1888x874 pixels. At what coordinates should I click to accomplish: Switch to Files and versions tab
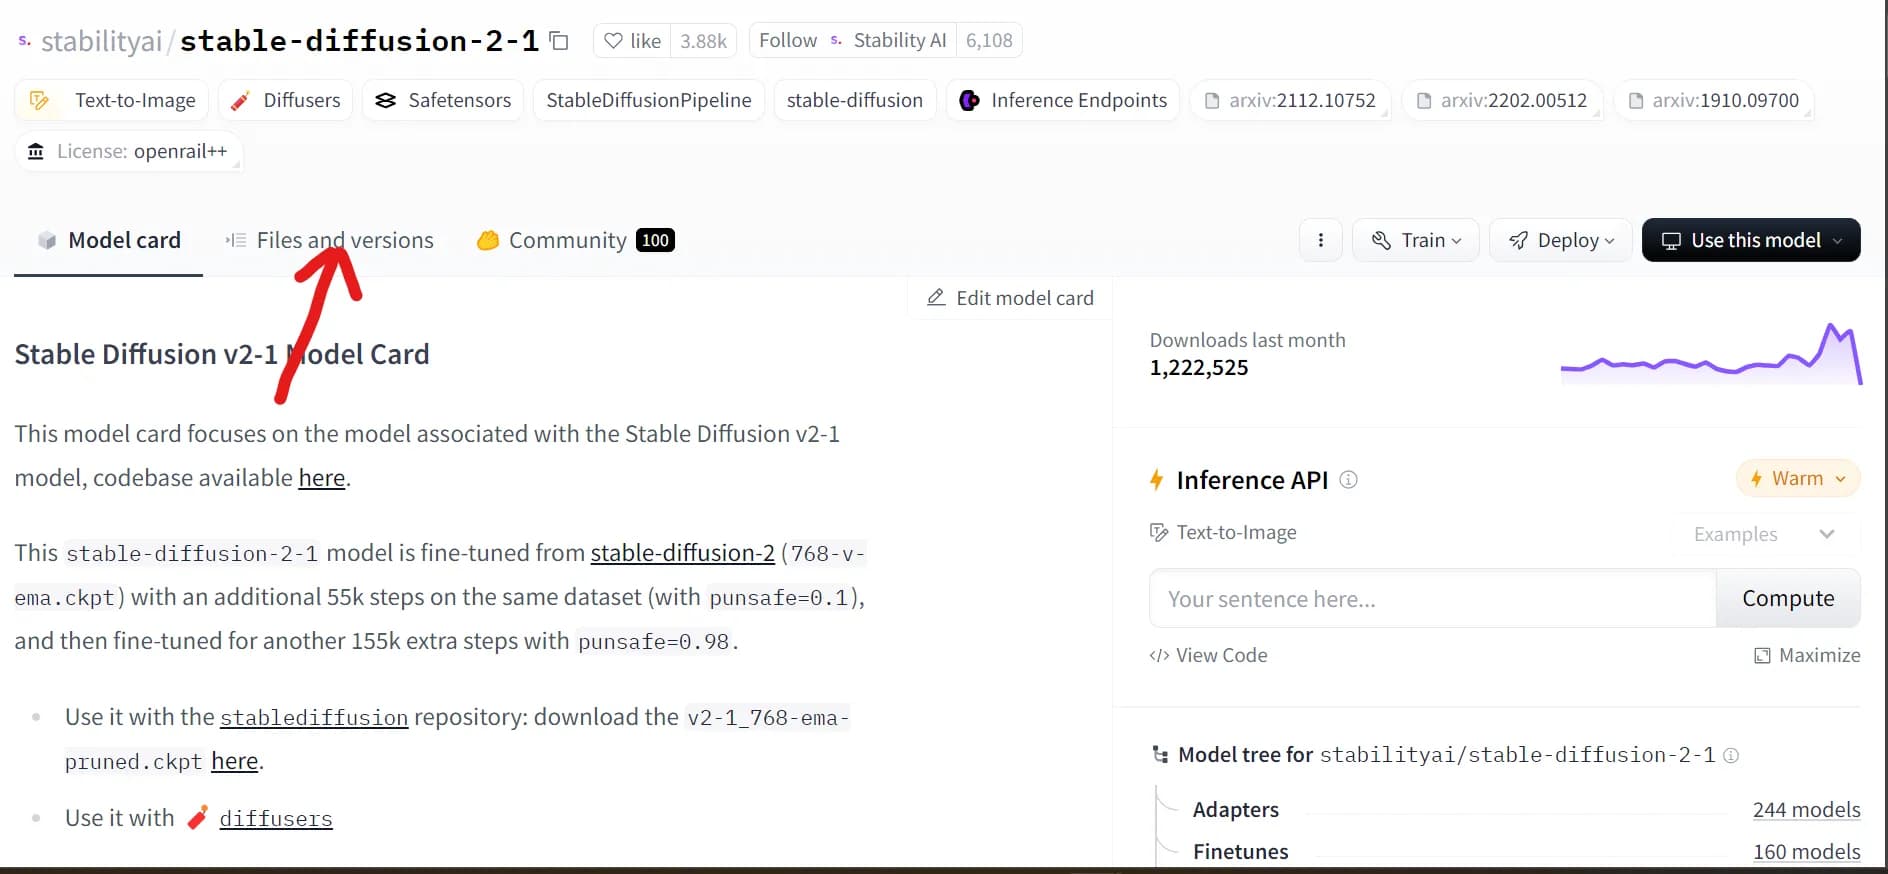click(x=330, y=240)
